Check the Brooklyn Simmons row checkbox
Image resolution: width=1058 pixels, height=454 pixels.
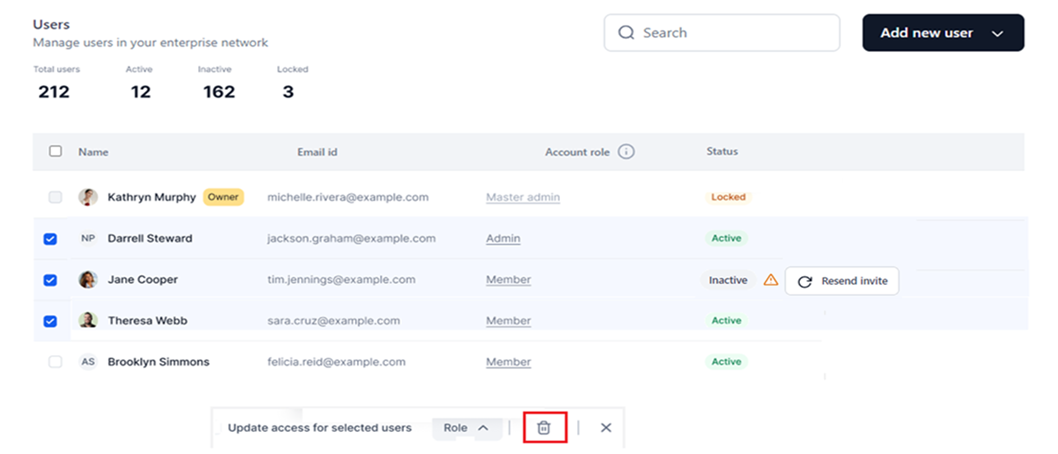tap(55, 362)
